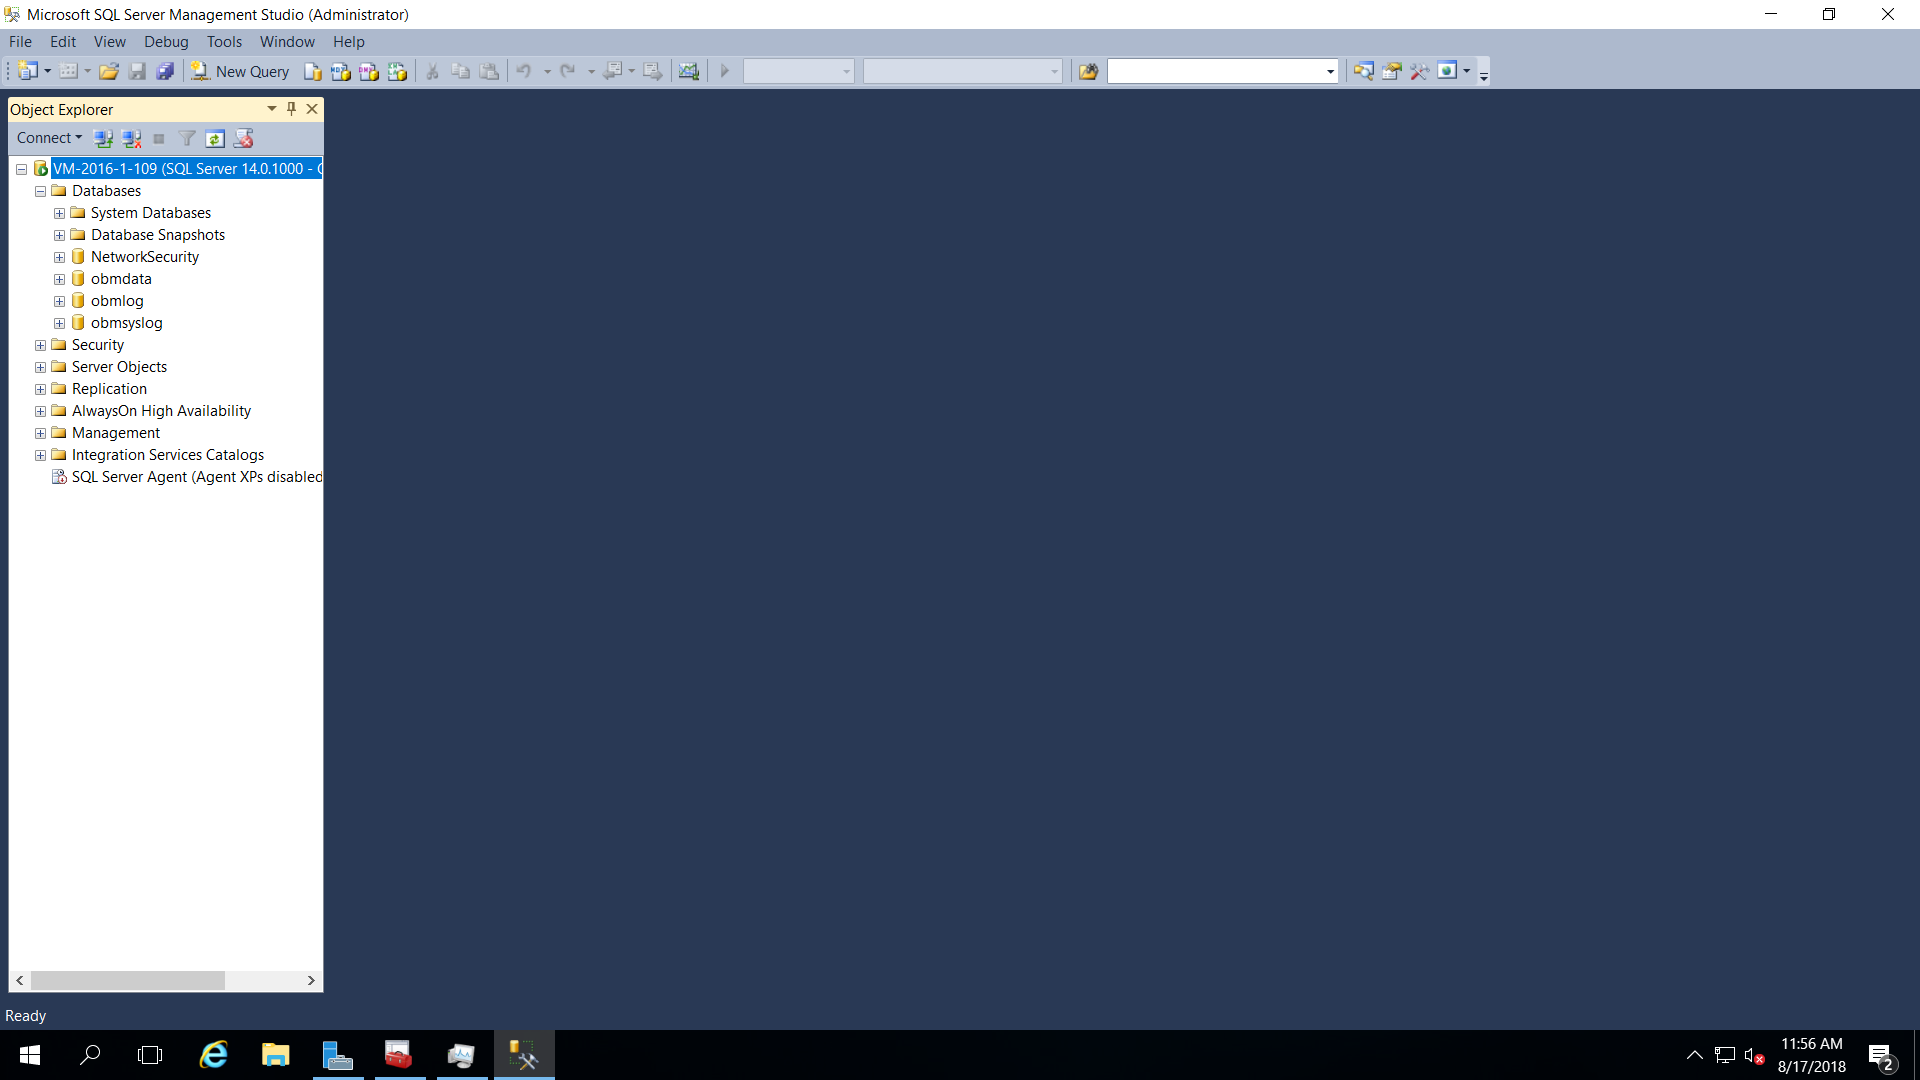Click the Undo arrow icon
Screen dimensions: 1920x1080
[524, 71]
